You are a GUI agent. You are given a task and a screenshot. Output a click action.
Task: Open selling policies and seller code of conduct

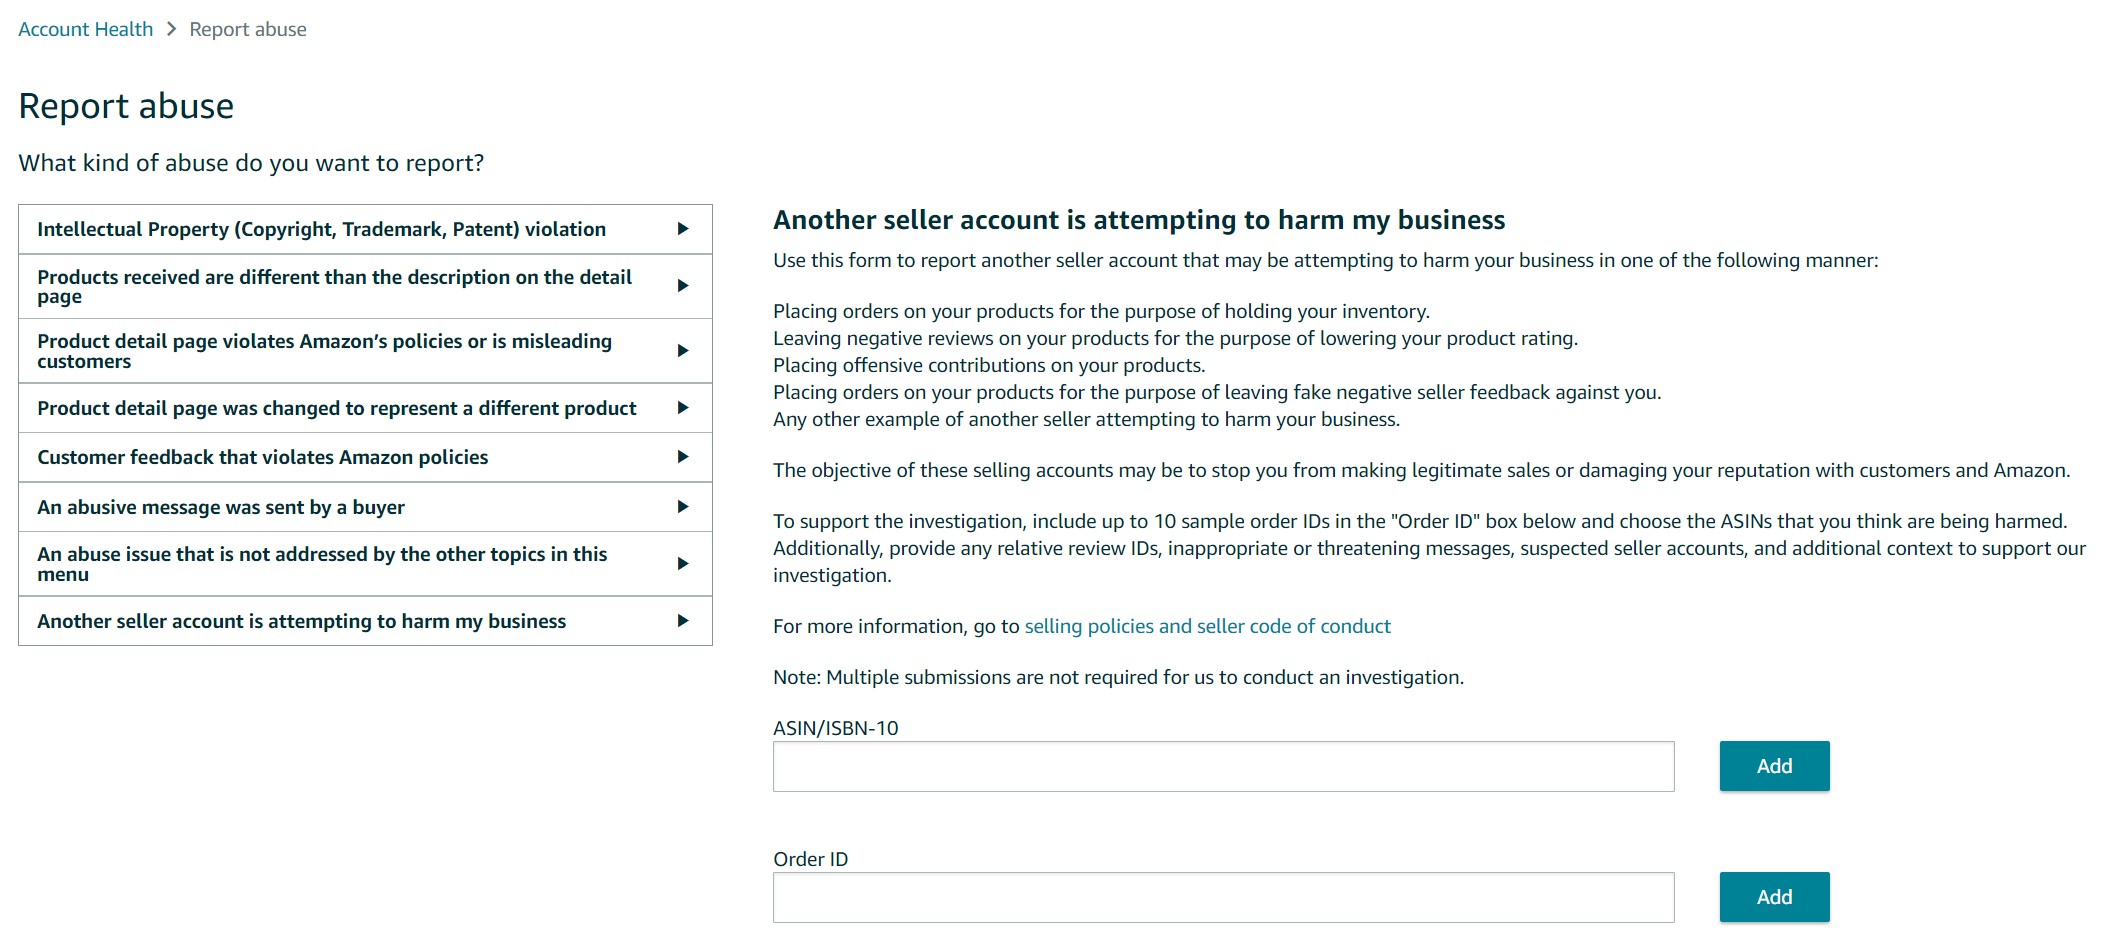1207,626
